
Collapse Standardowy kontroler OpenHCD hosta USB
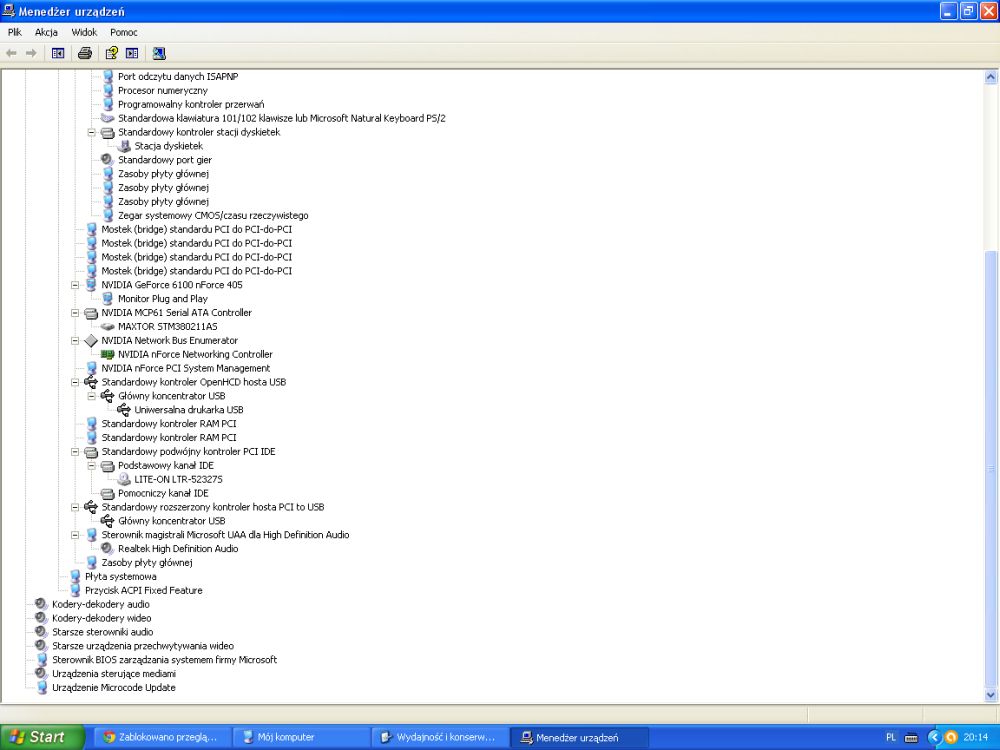(75, 383)
